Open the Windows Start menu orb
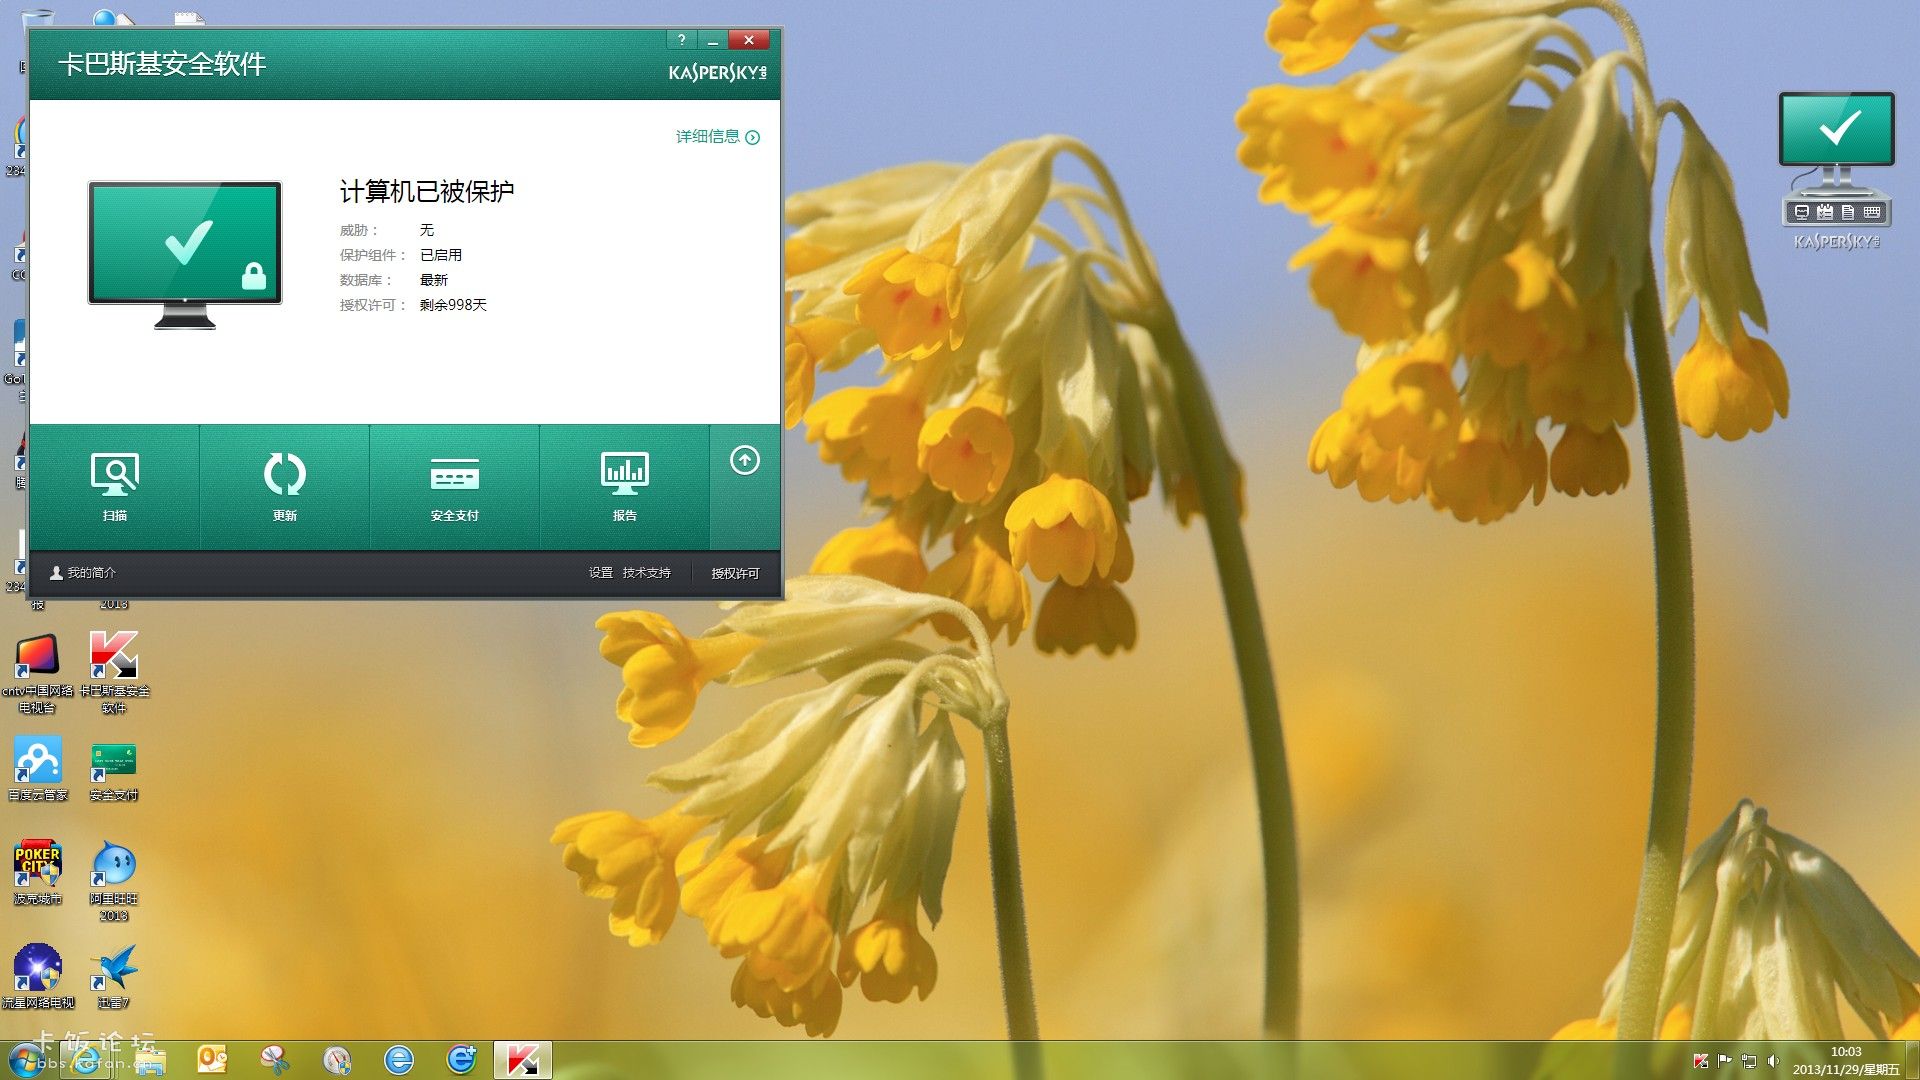The width and height of the screenshot is (1920, 1080). pos(27,1060)
